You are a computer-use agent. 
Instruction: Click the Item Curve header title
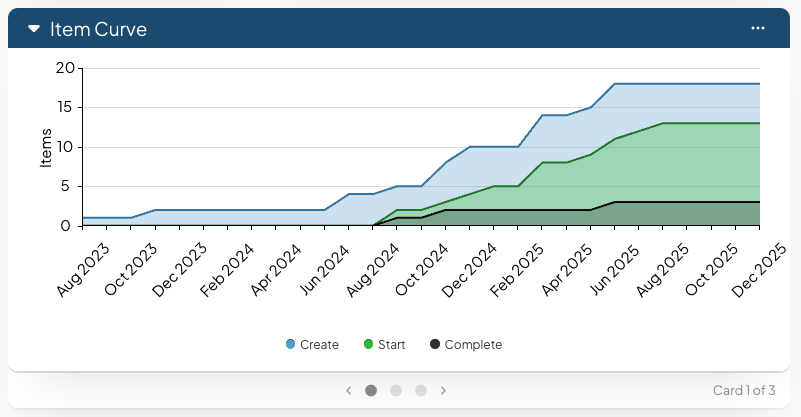(98, 30)
